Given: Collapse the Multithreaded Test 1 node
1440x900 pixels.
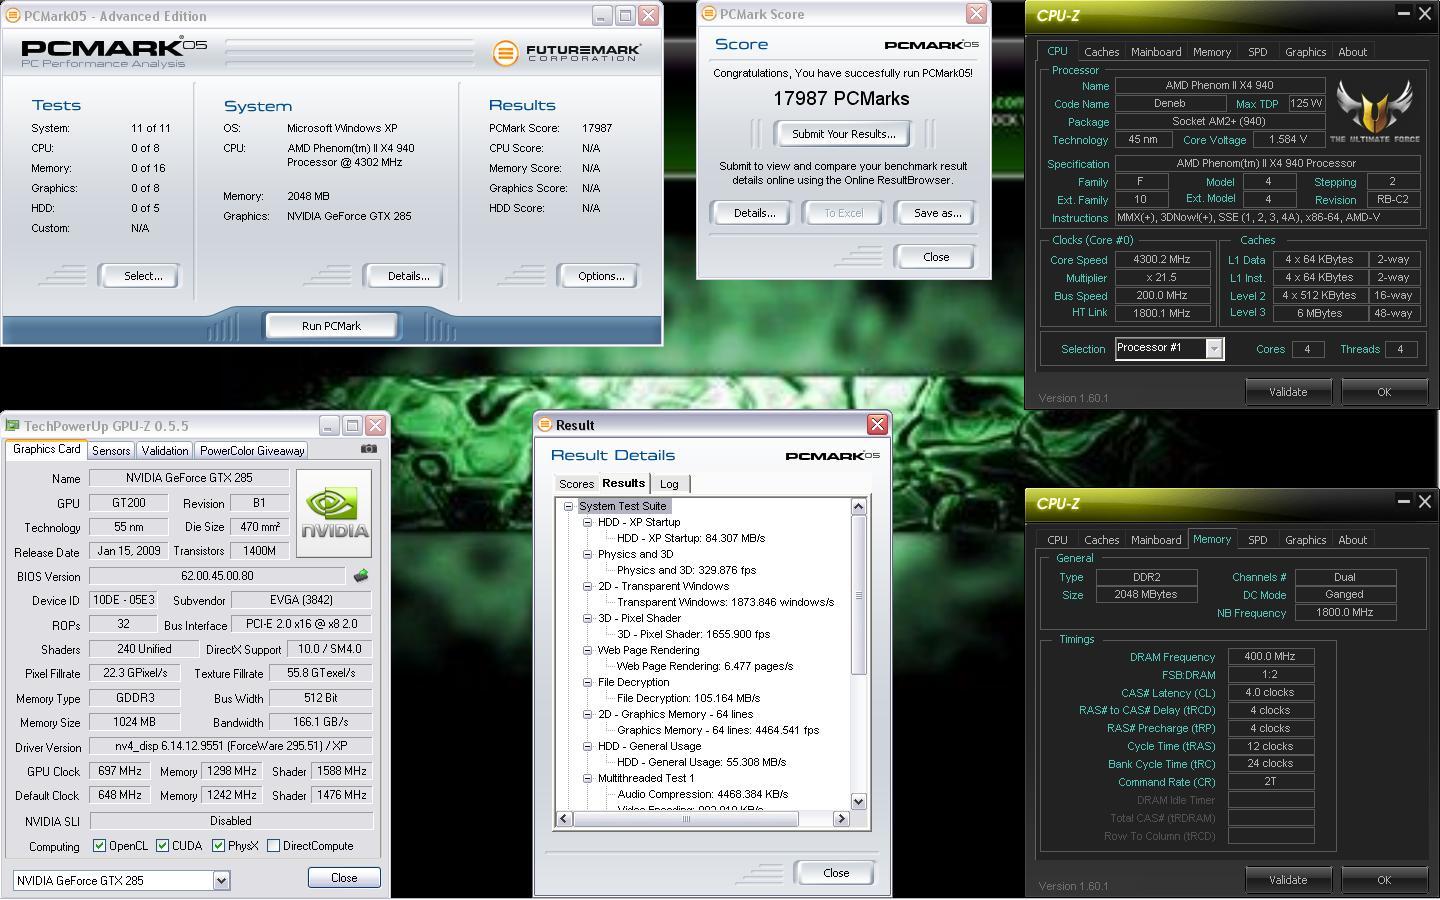Looking at the screenshot, I should tap(587, 778).
